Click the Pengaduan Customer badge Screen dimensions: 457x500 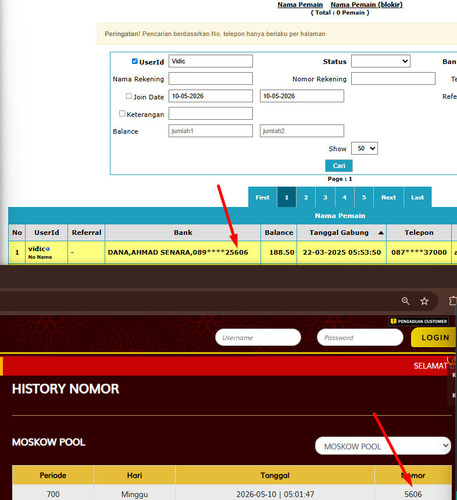pyautogui.click(x=418, y=321)
